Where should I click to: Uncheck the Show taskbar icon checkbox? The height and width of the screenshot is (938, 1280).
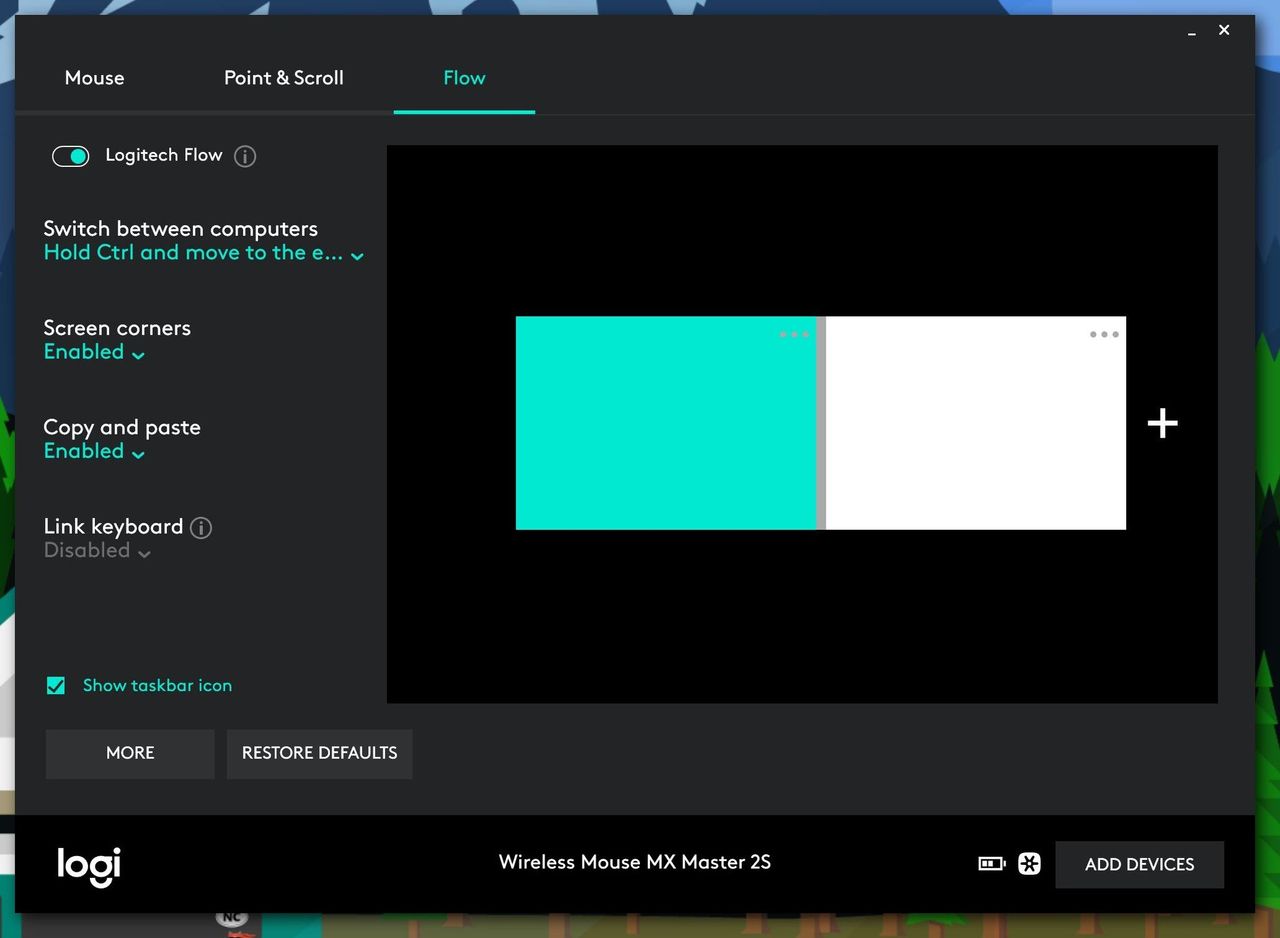click(56, 685)
